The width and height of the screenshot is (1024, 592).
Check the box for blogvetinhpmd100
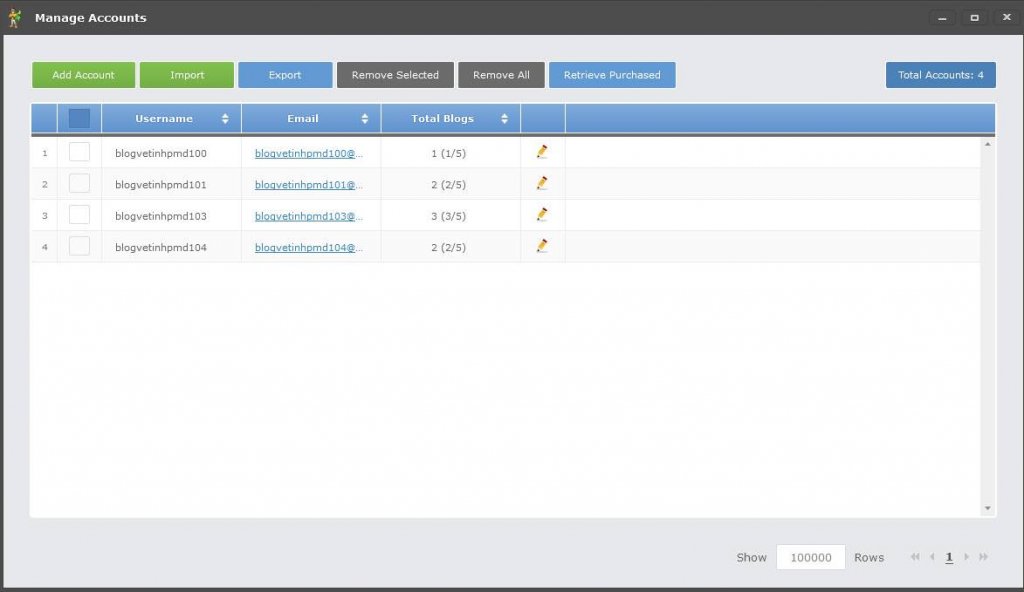(79, 152)
